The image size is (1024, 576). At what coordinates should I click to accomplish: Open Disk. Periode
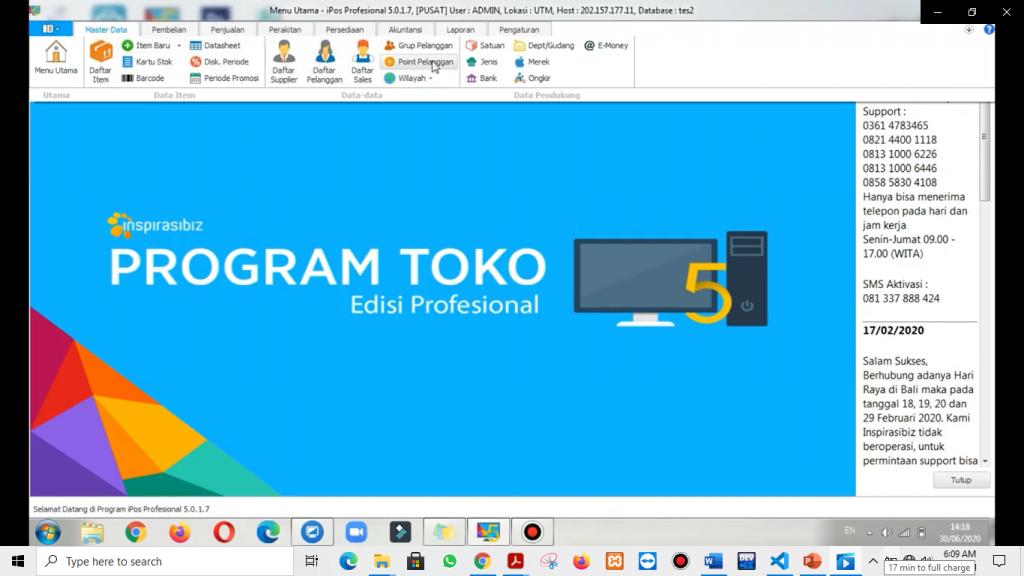[219, 61]
